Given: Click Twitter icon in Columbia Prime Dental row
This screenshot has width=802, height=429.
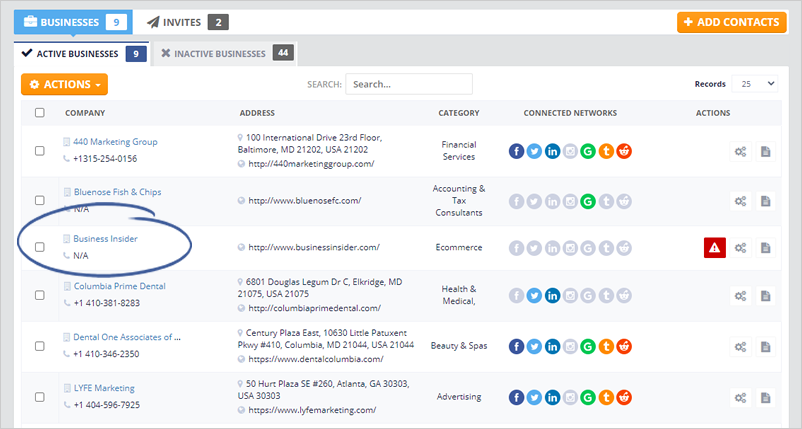Looking at the screenshot, I should coord(534,295).
